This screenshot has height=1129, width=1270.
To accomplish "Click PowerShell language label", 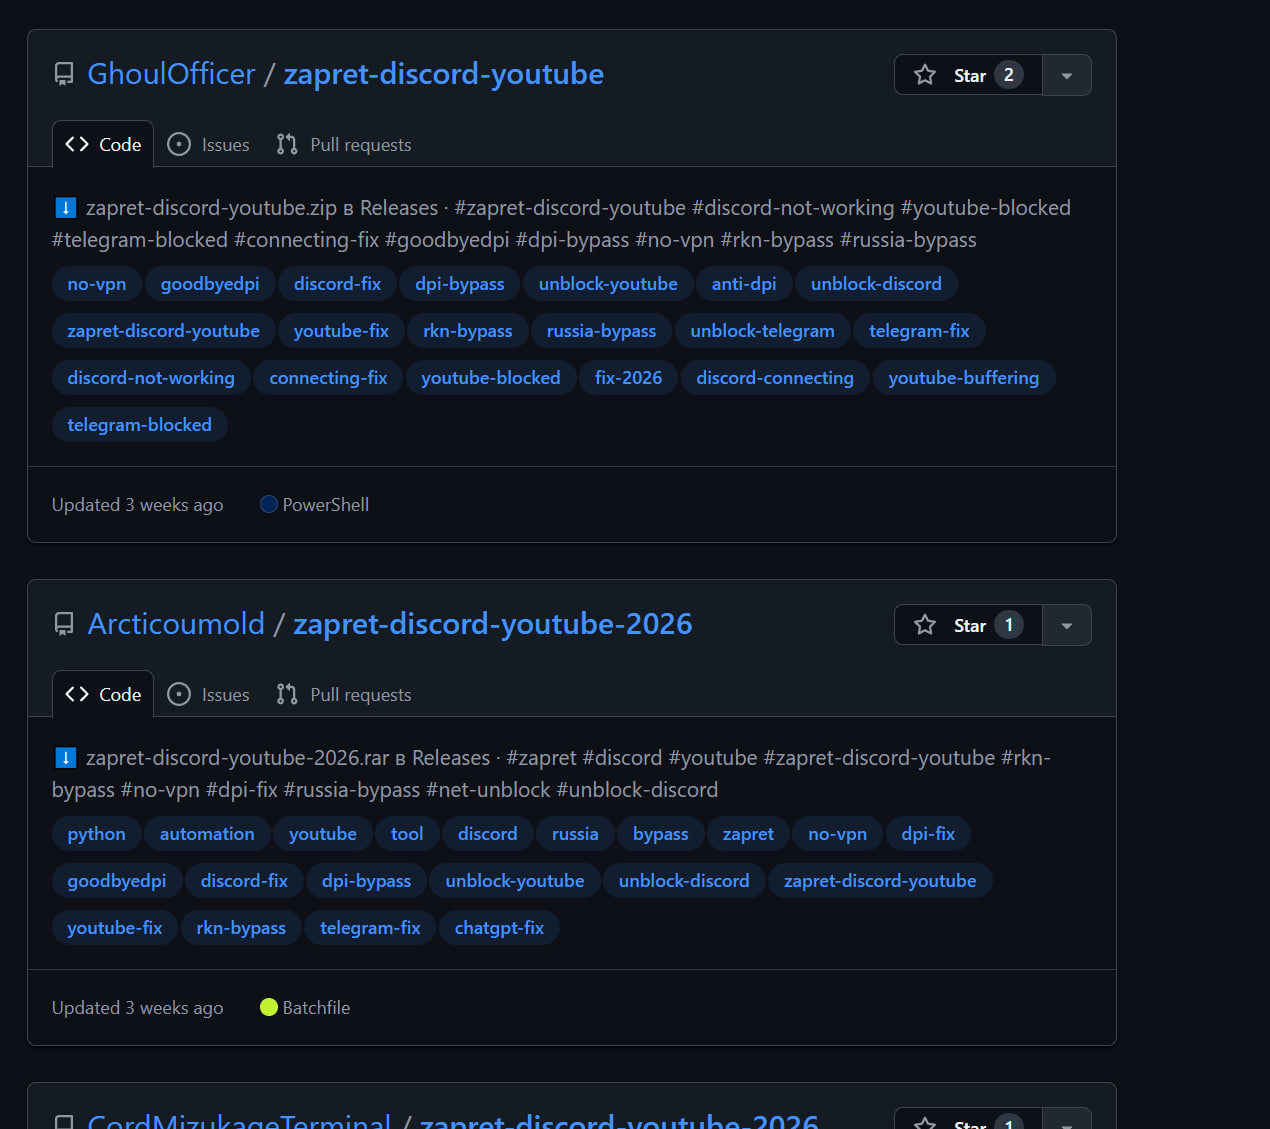I will (326, 505).
